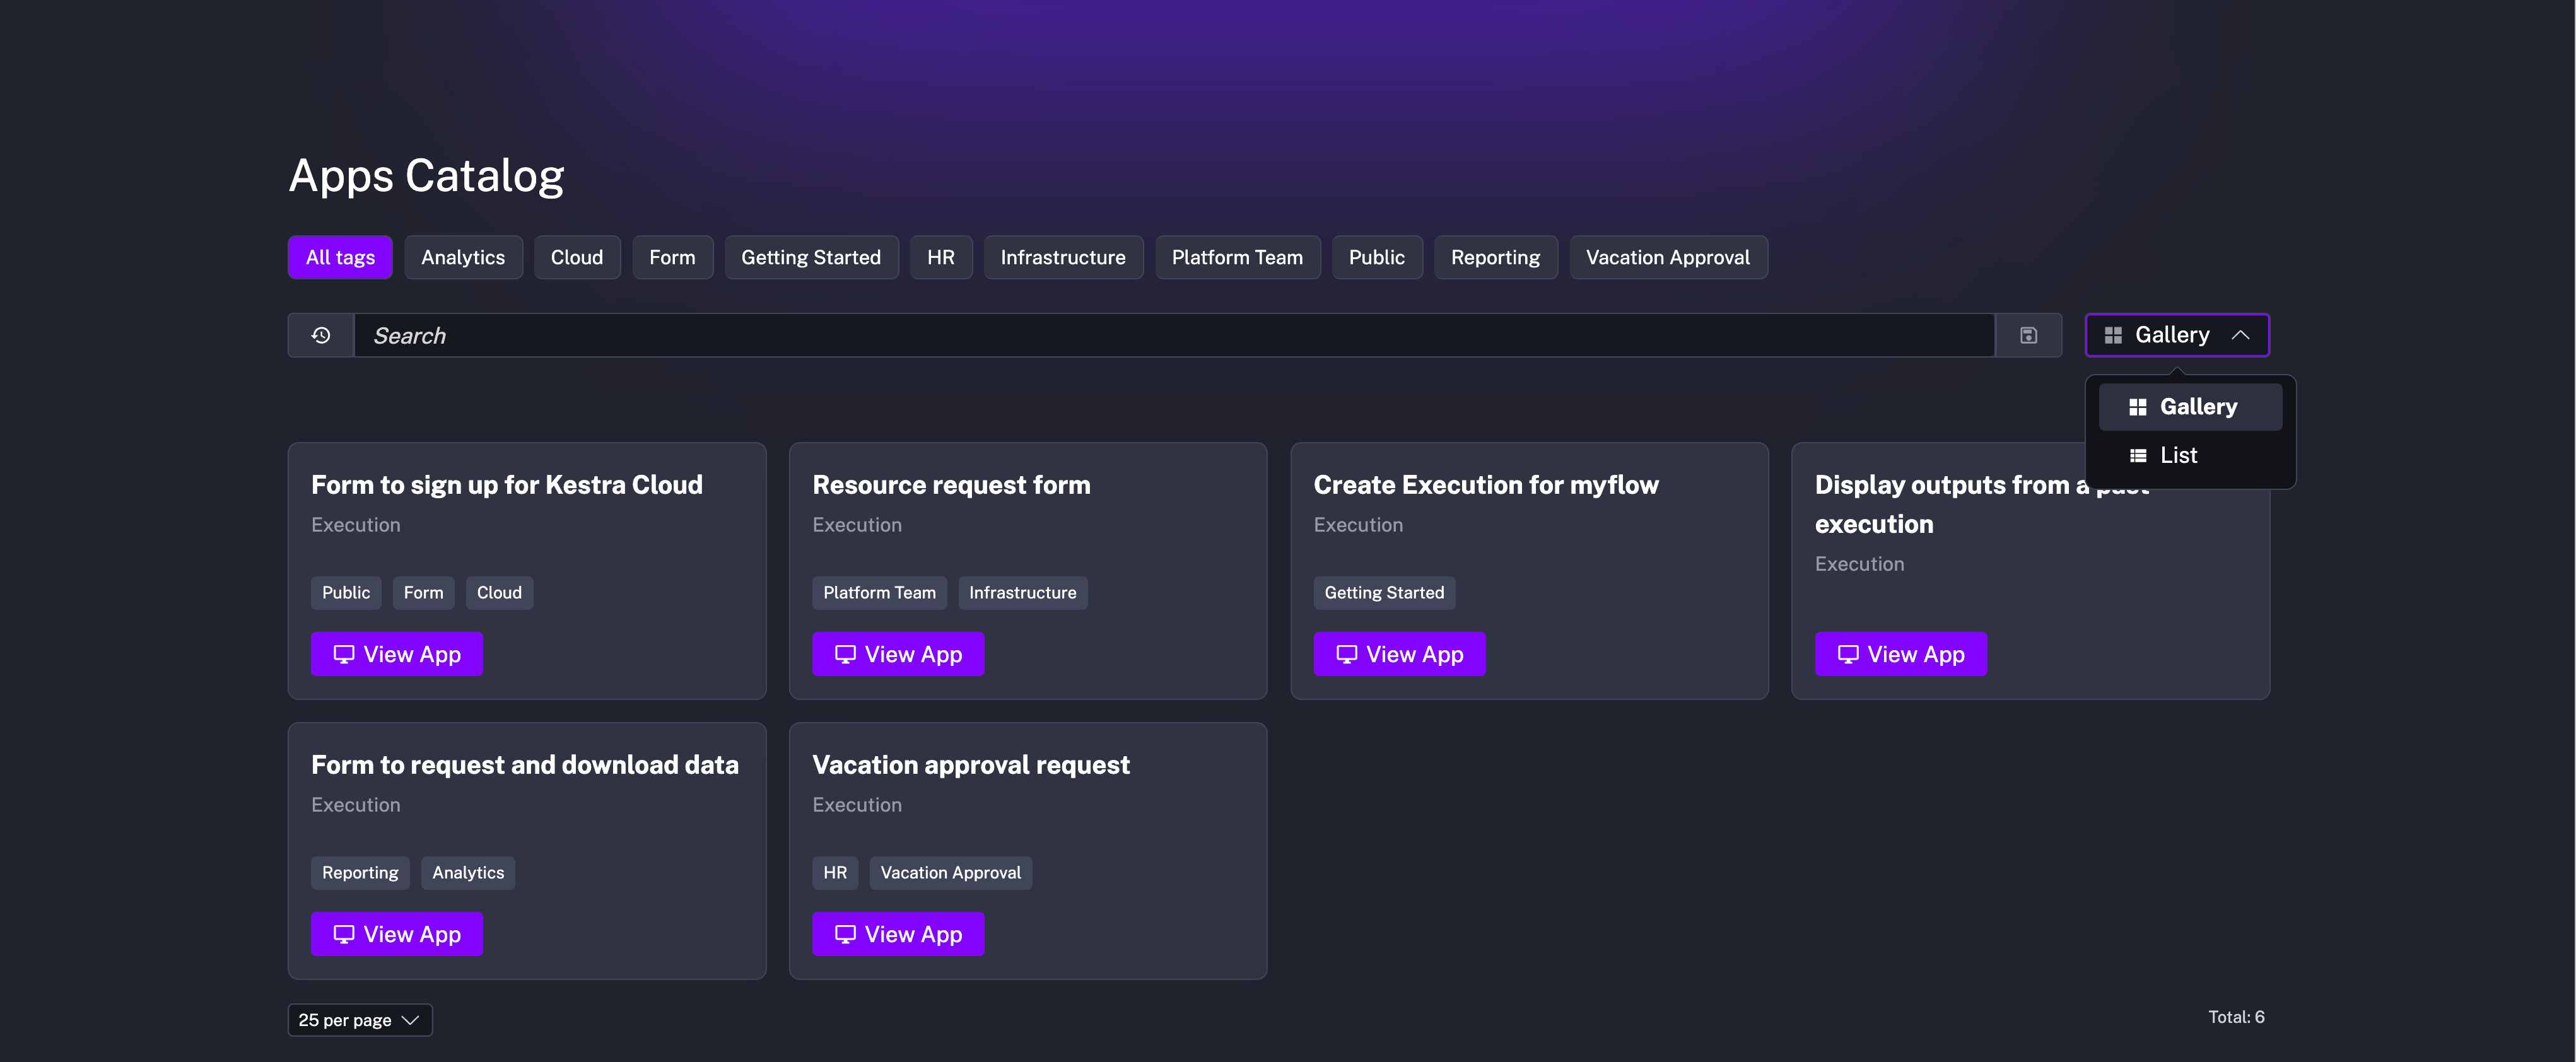2576x1062 pixels.
Task: Open the 25 per page dropdown
Action: click(360, 1020)
